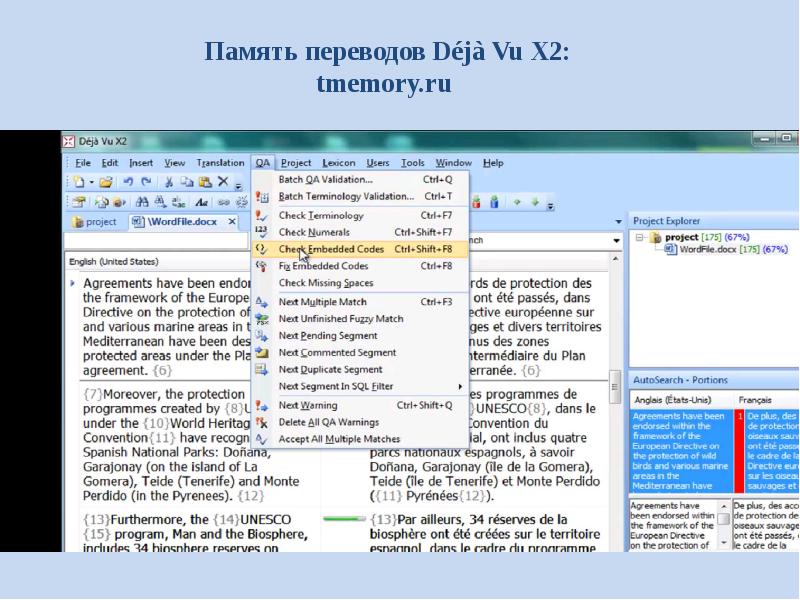Screen dimensions: 800x600
Task: Click the Delete X toolbar icon
Action: [222, 182]
